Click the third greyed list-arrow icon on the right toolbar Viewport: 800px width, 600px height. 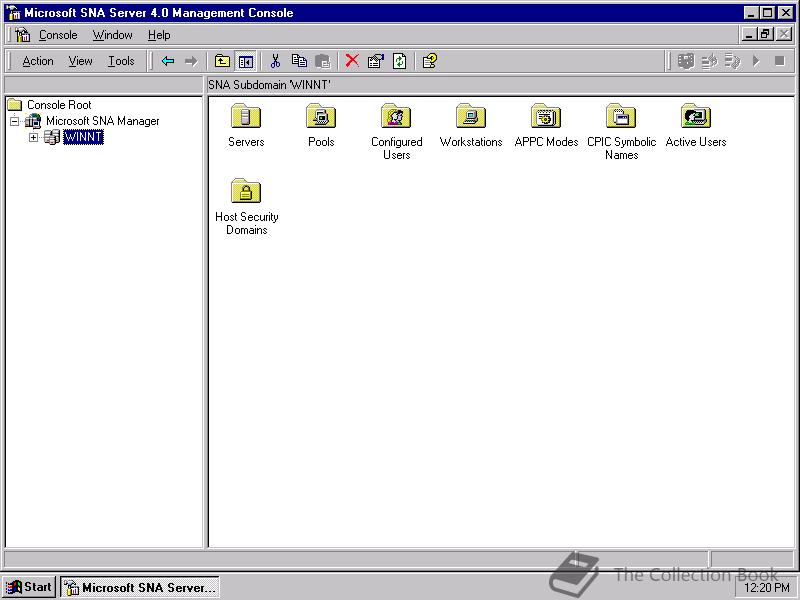(x=733, y=62)
